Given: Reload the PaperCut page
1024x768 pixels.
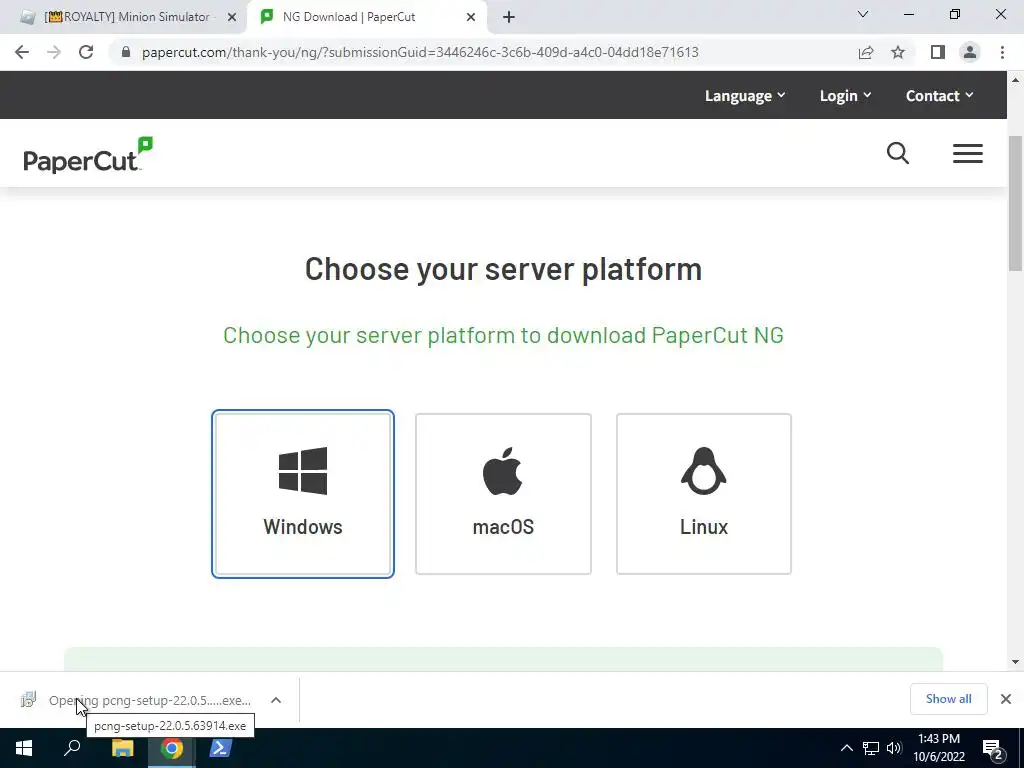Looking at the screenshot, I should tap(86, 52).
